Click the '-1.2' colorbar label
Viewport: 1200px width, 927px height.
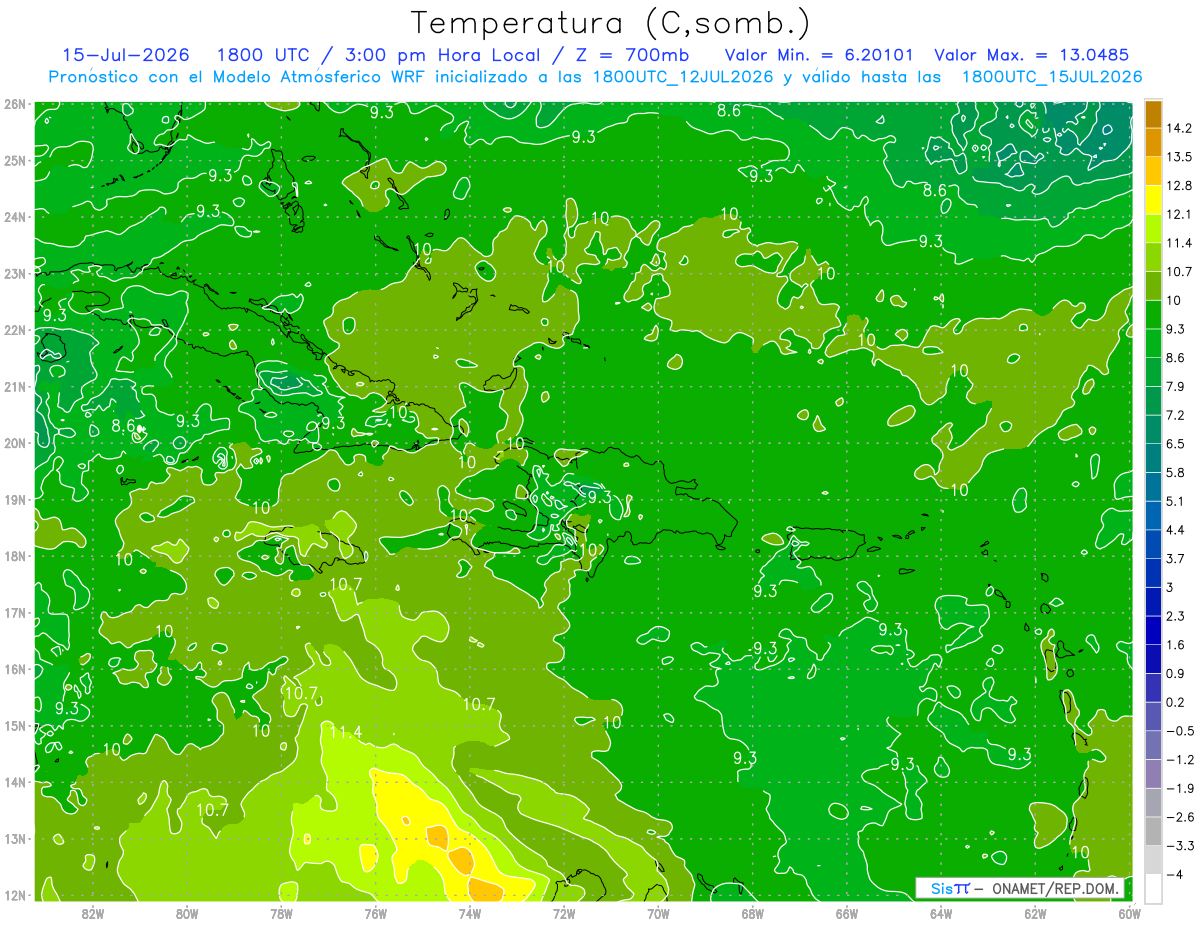pyautogui.click(x=1179, y=759)
